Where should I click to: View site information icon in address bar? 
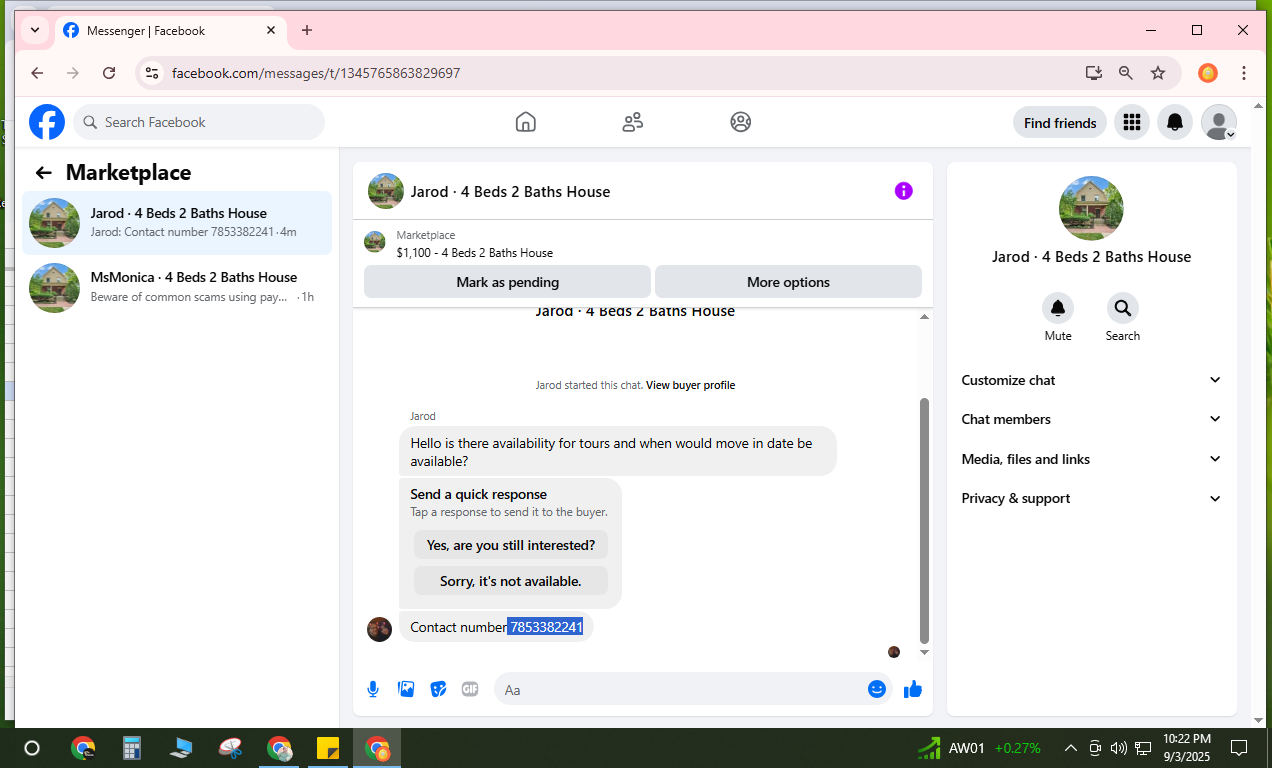click(152, 73)
